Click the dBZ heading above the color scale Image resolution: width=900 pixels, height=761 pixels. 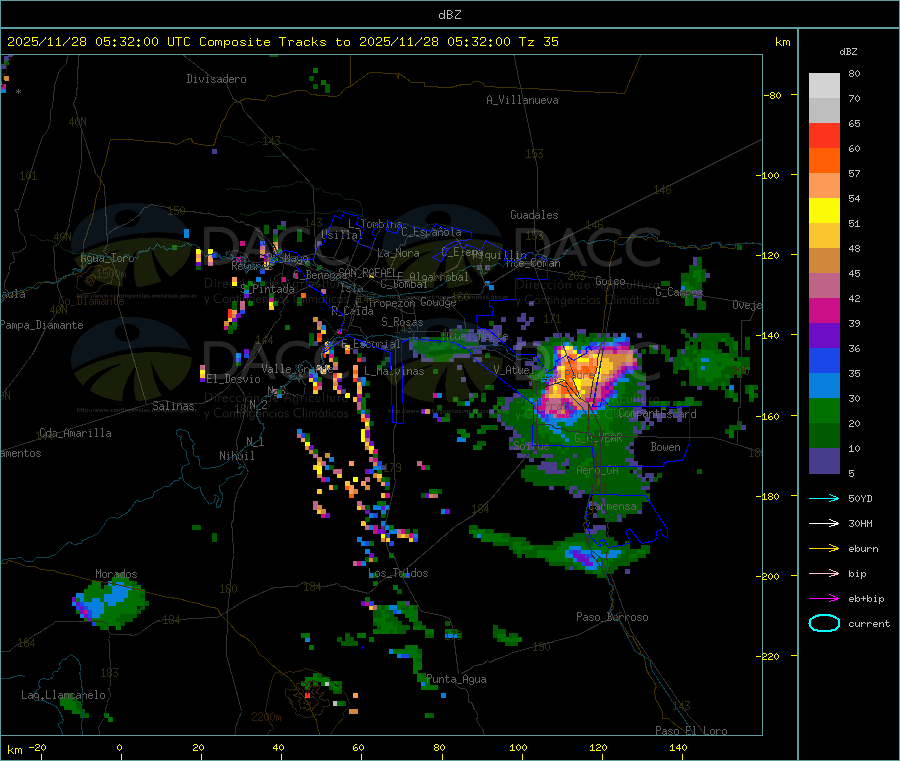848,52
